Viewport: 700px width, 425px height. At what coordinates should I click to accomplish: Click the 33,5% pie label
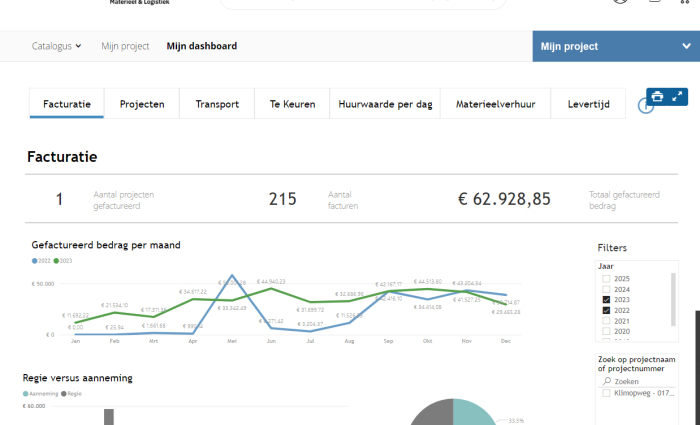tap(516, 421)
